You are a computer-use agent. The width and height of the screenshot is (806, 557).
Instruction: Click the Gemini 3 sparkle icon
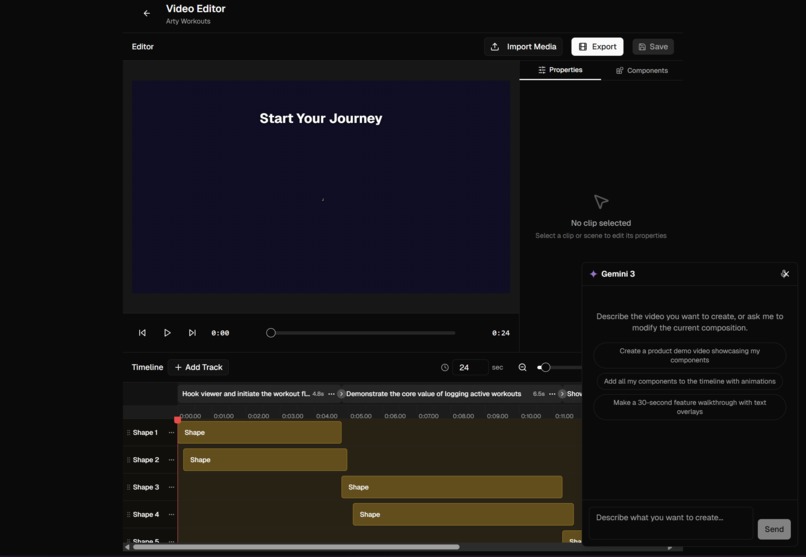tap(593, 274)
